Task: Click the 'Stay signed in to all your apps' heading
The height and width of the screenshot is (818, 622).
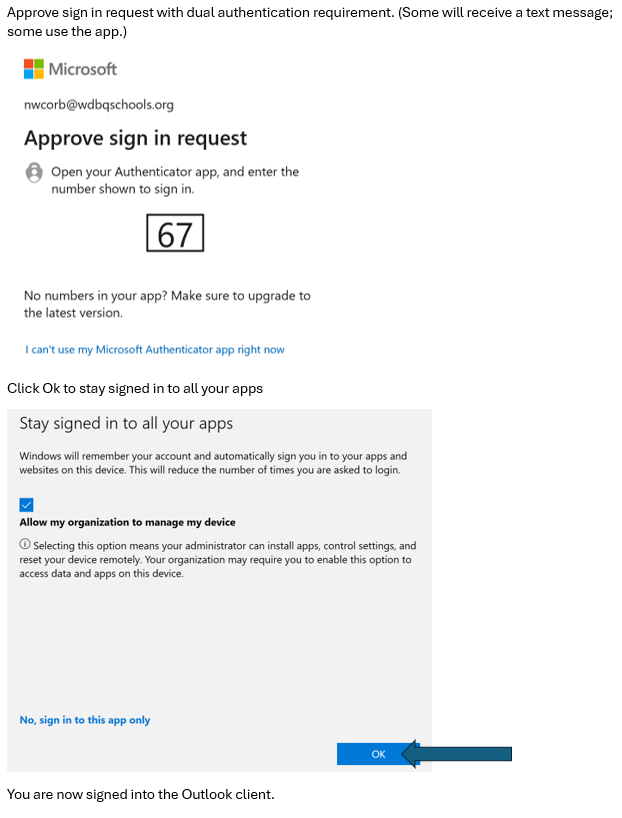Action: click(x=126, y=424)
